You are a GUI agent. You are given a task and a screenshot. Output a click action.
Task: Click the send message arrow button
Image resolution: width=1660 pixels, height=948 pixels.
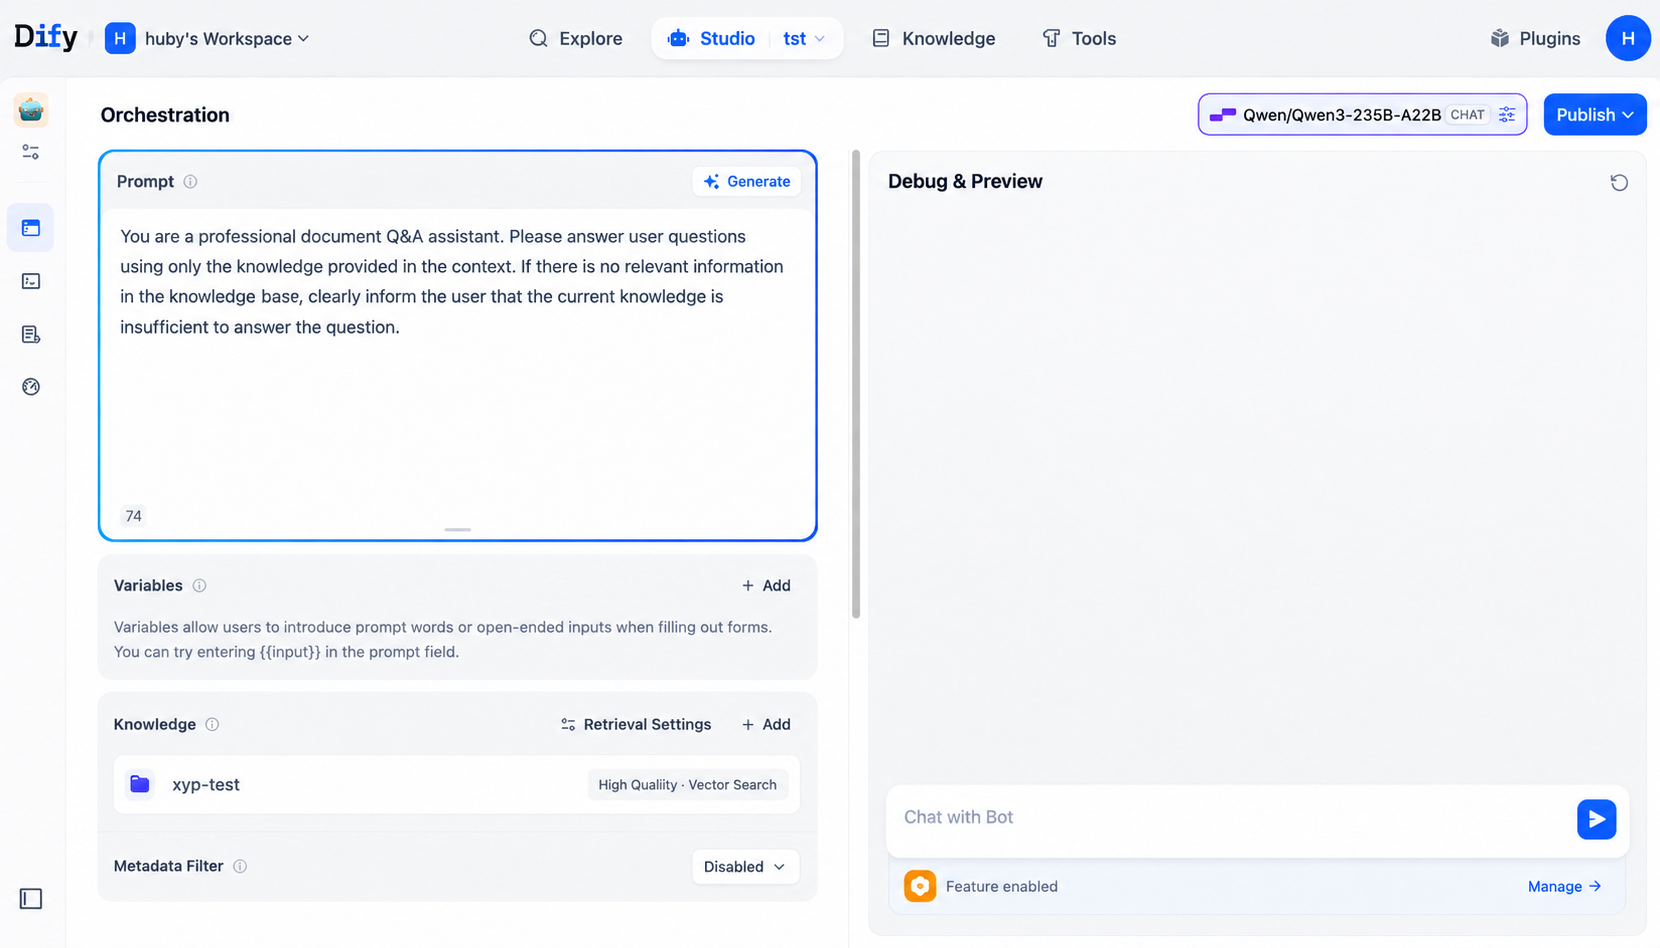(1596, 819)
